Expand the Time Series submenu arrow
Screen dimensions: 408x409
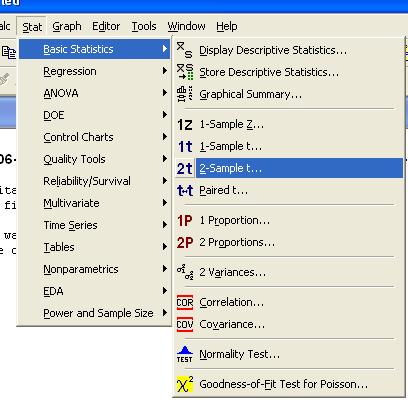pyautogui.click(x=165, y=225)
